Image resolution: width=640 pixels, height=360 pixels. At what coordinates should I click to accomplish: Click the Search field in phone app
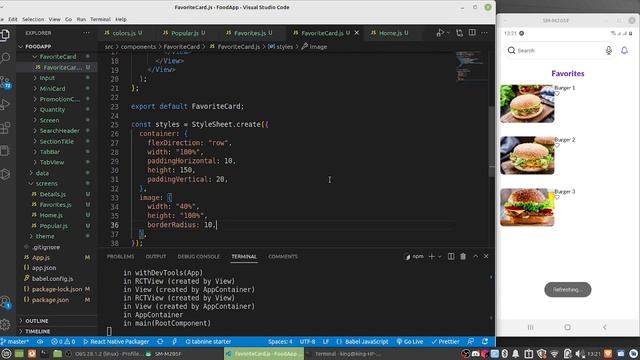(x=559, y=50)
